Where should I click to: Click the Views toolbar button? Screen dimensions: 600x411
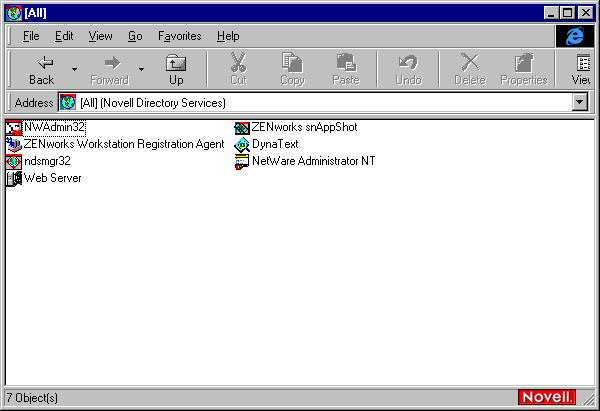[x=580, y=70]
